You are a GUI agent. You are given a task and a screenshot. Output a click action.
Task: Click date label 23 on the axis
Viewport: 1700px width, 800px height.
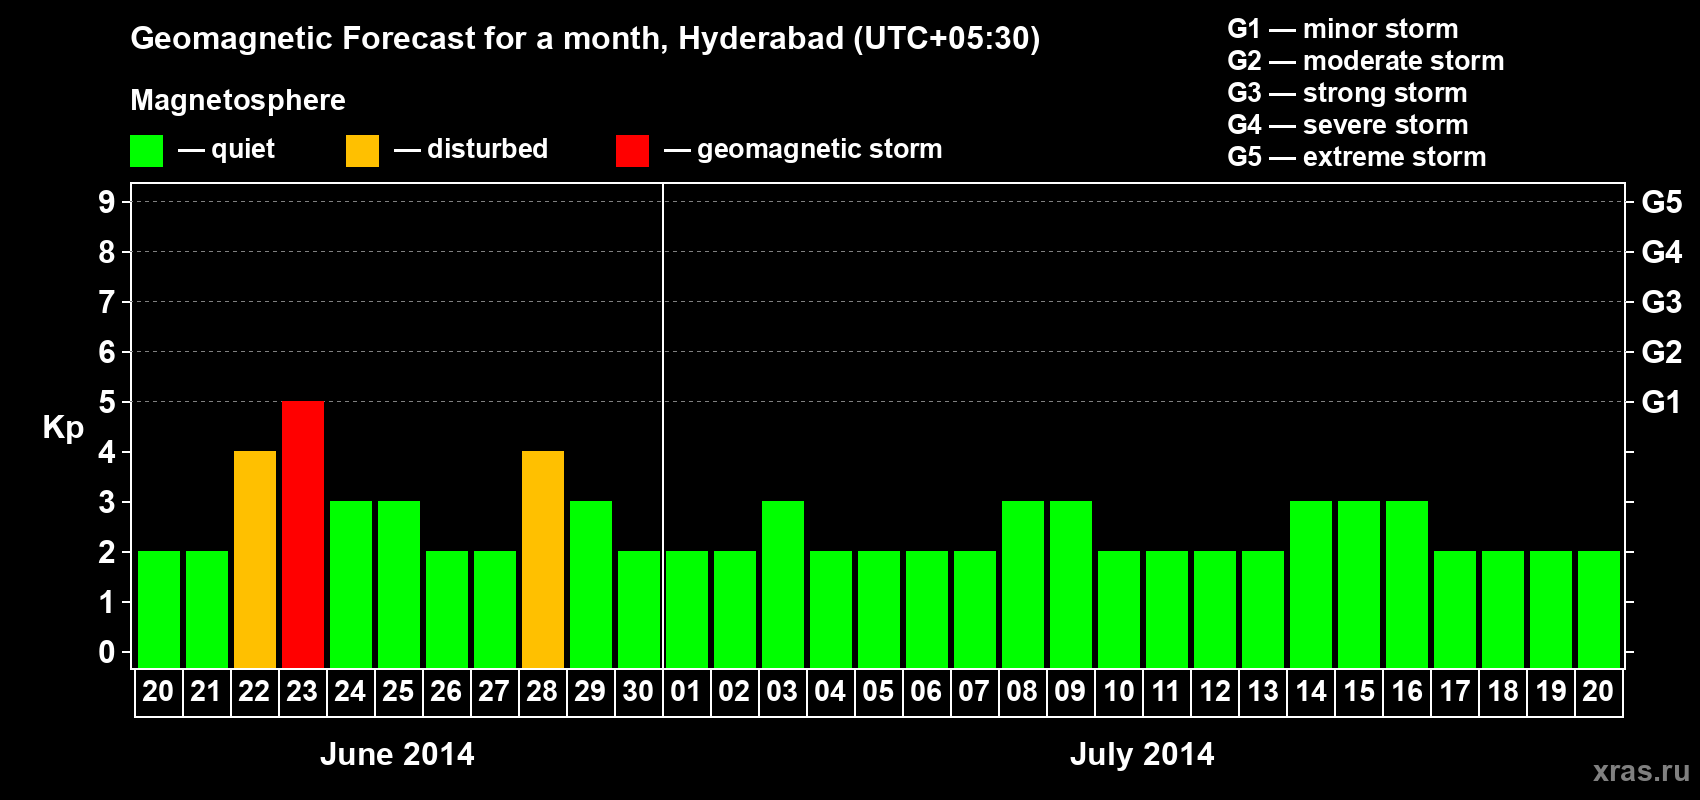[302, 692]
